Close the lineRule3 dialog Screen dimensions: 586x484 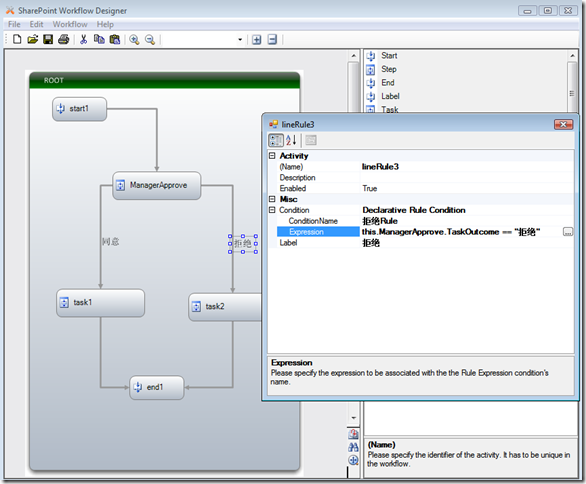coord(564,124)
